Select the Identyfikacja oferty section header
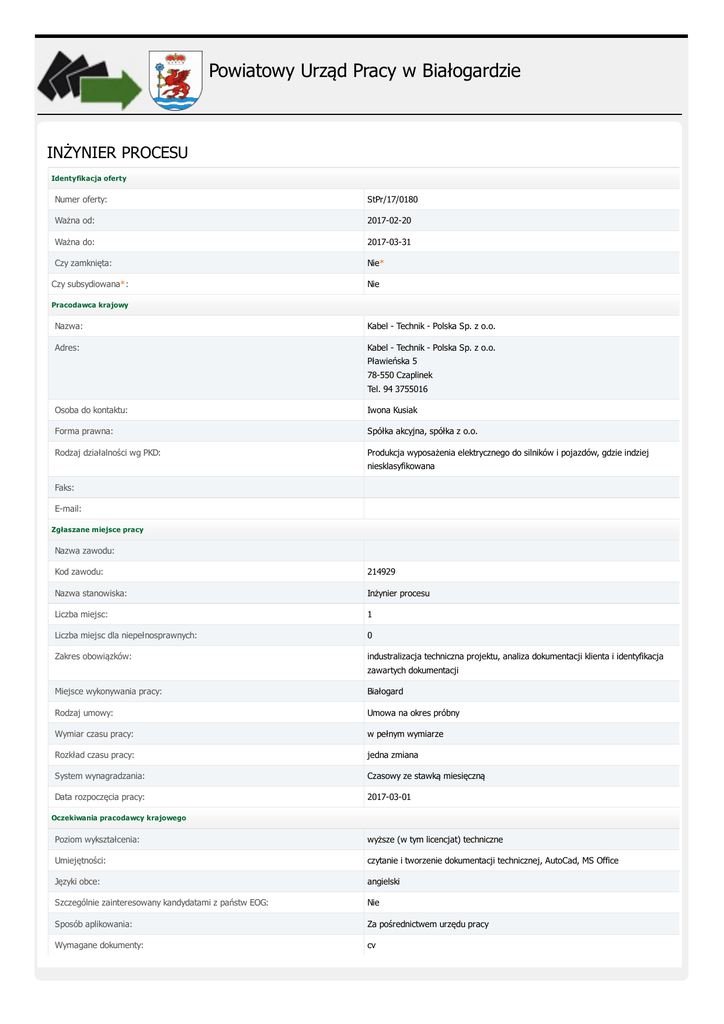 pos(89,178)
